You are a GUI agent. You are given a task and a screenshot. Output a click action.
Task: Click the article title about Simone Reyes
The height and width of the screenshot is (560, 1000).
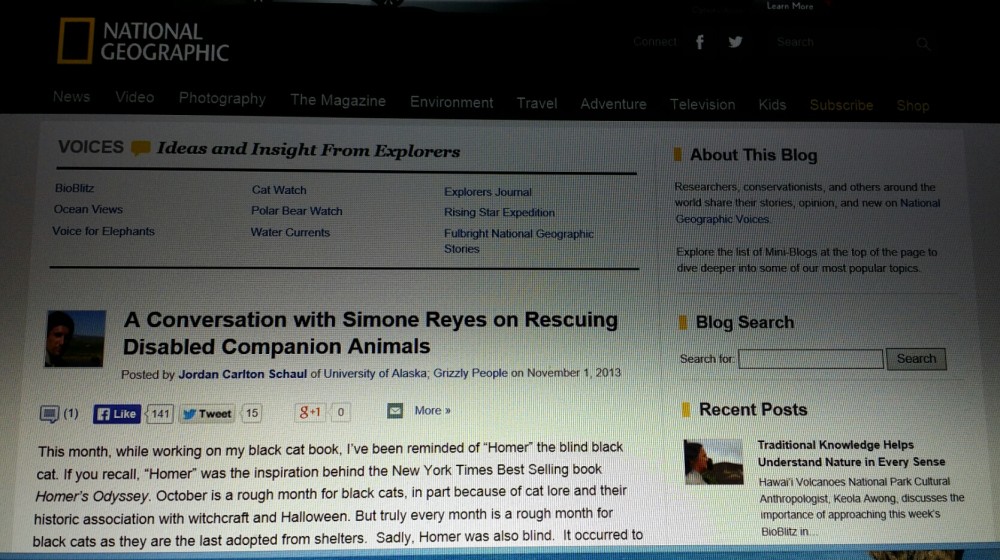[x=371, y=333]
